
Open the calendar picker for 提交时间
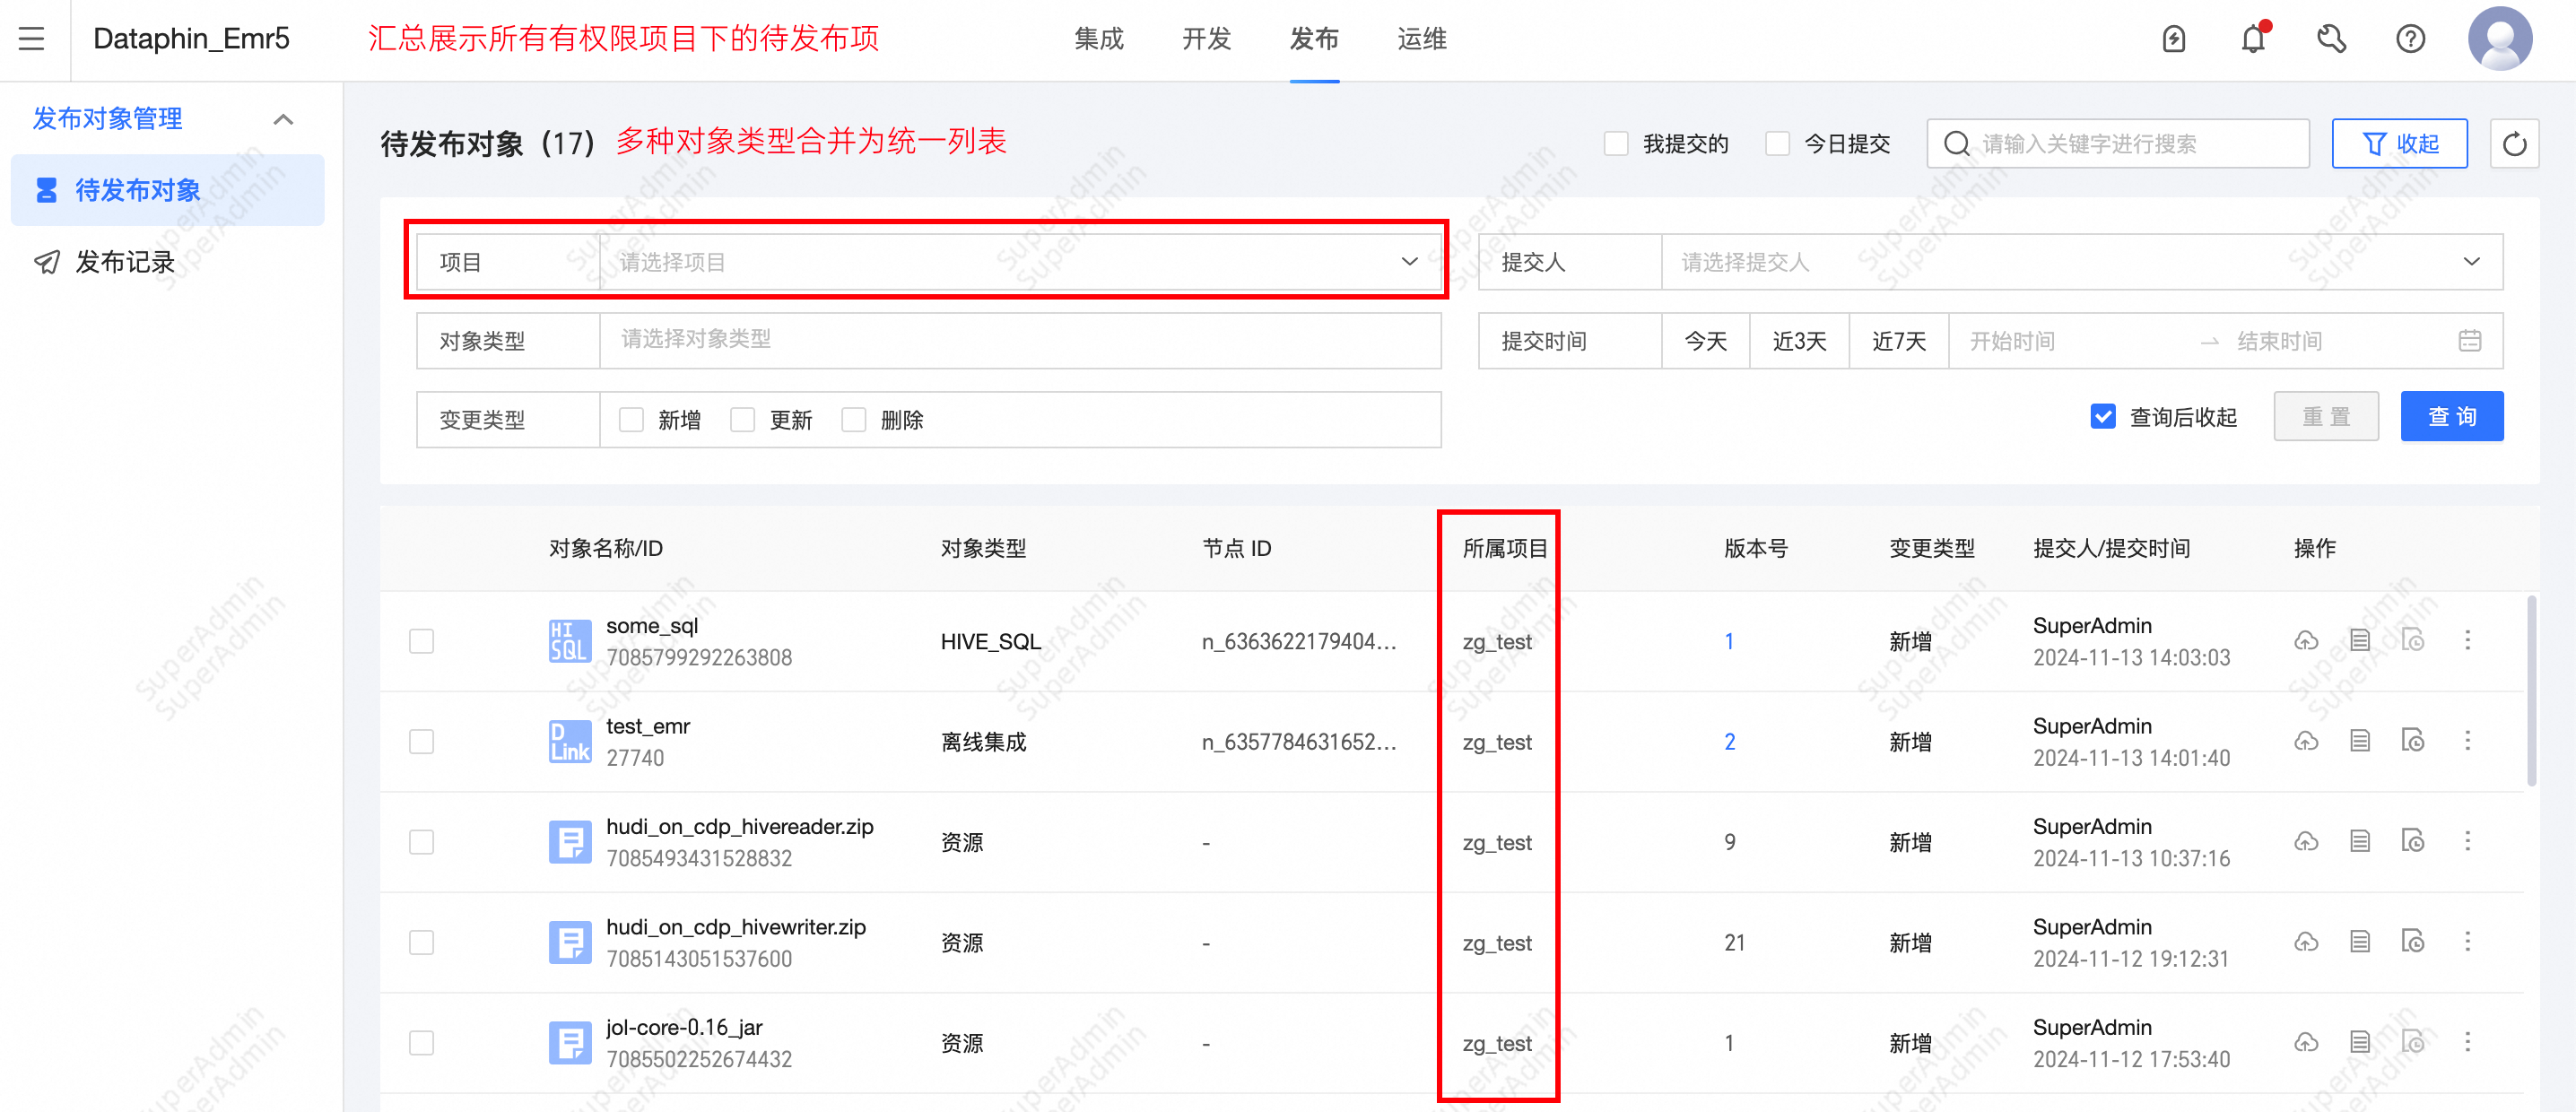click(2470, 340)
